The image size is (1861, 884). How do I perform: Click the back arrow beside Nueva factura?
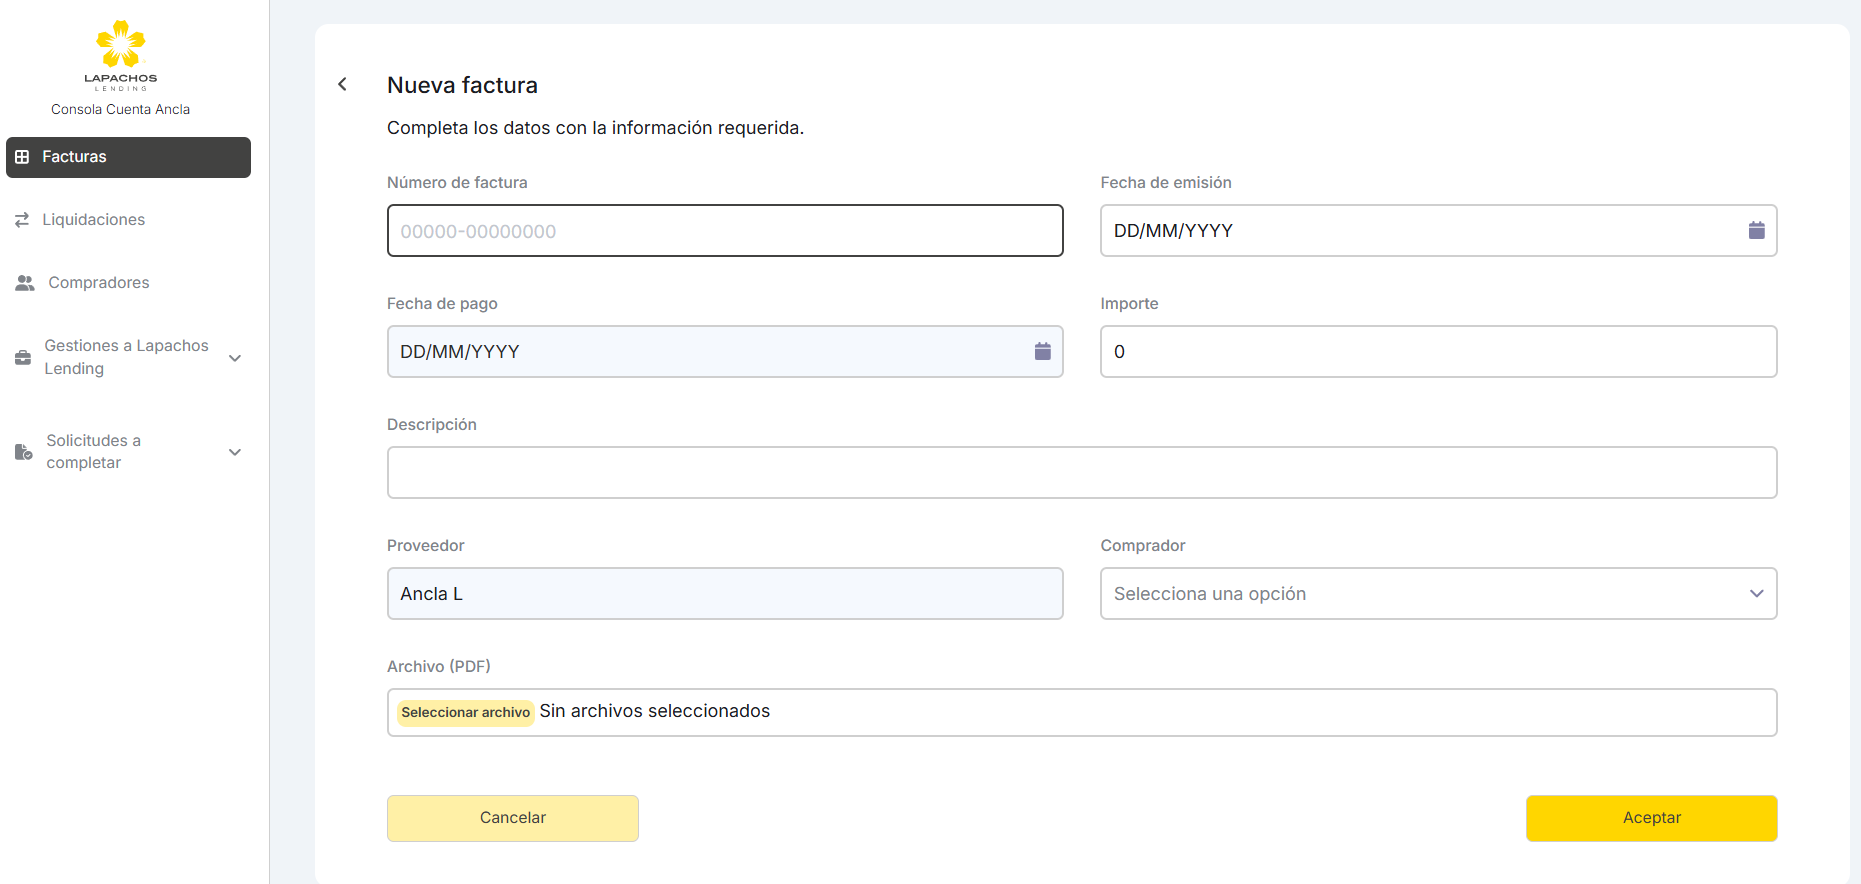(343, 84)
